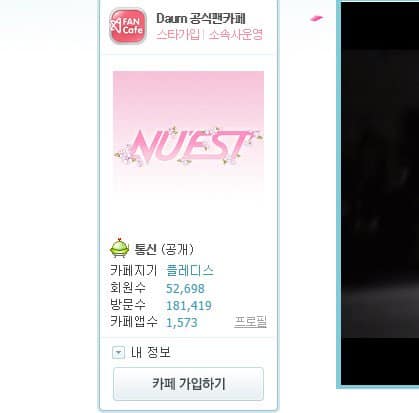Click the red FAN Cafe logo icon

tap(128, 26)
